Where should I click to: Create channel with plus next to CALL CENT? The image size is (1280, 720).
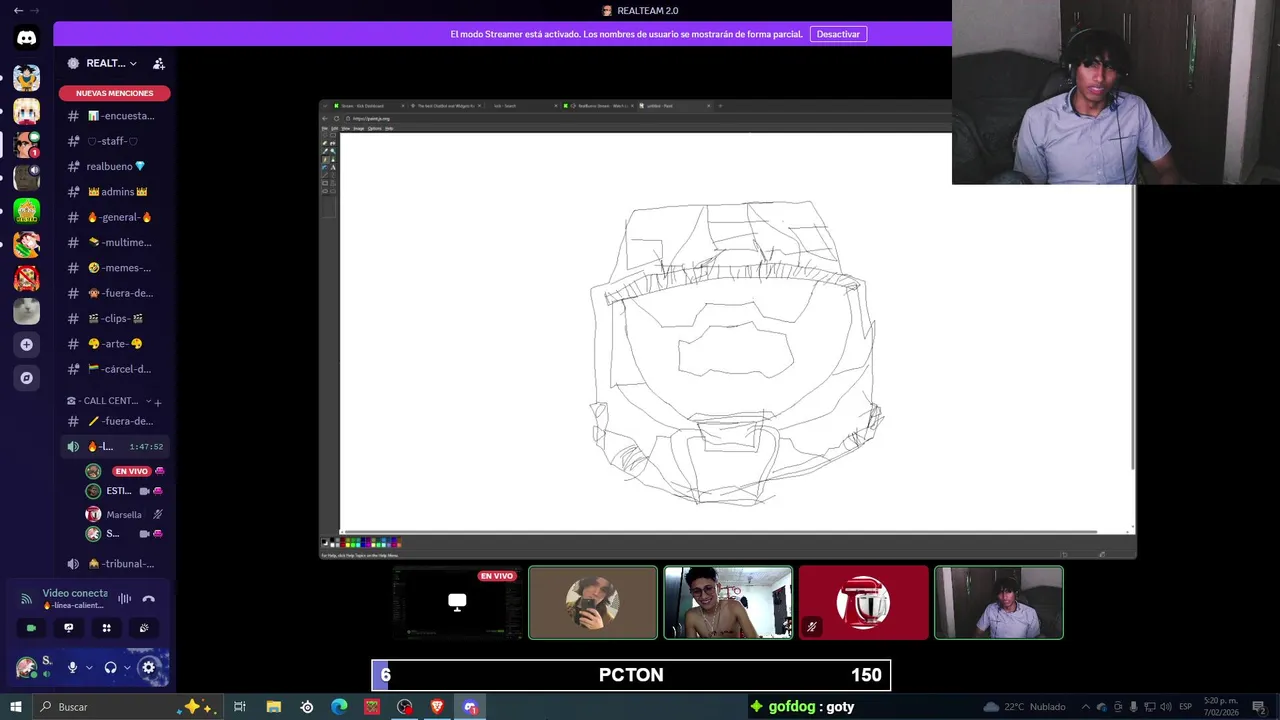click(x=157, y=402)
